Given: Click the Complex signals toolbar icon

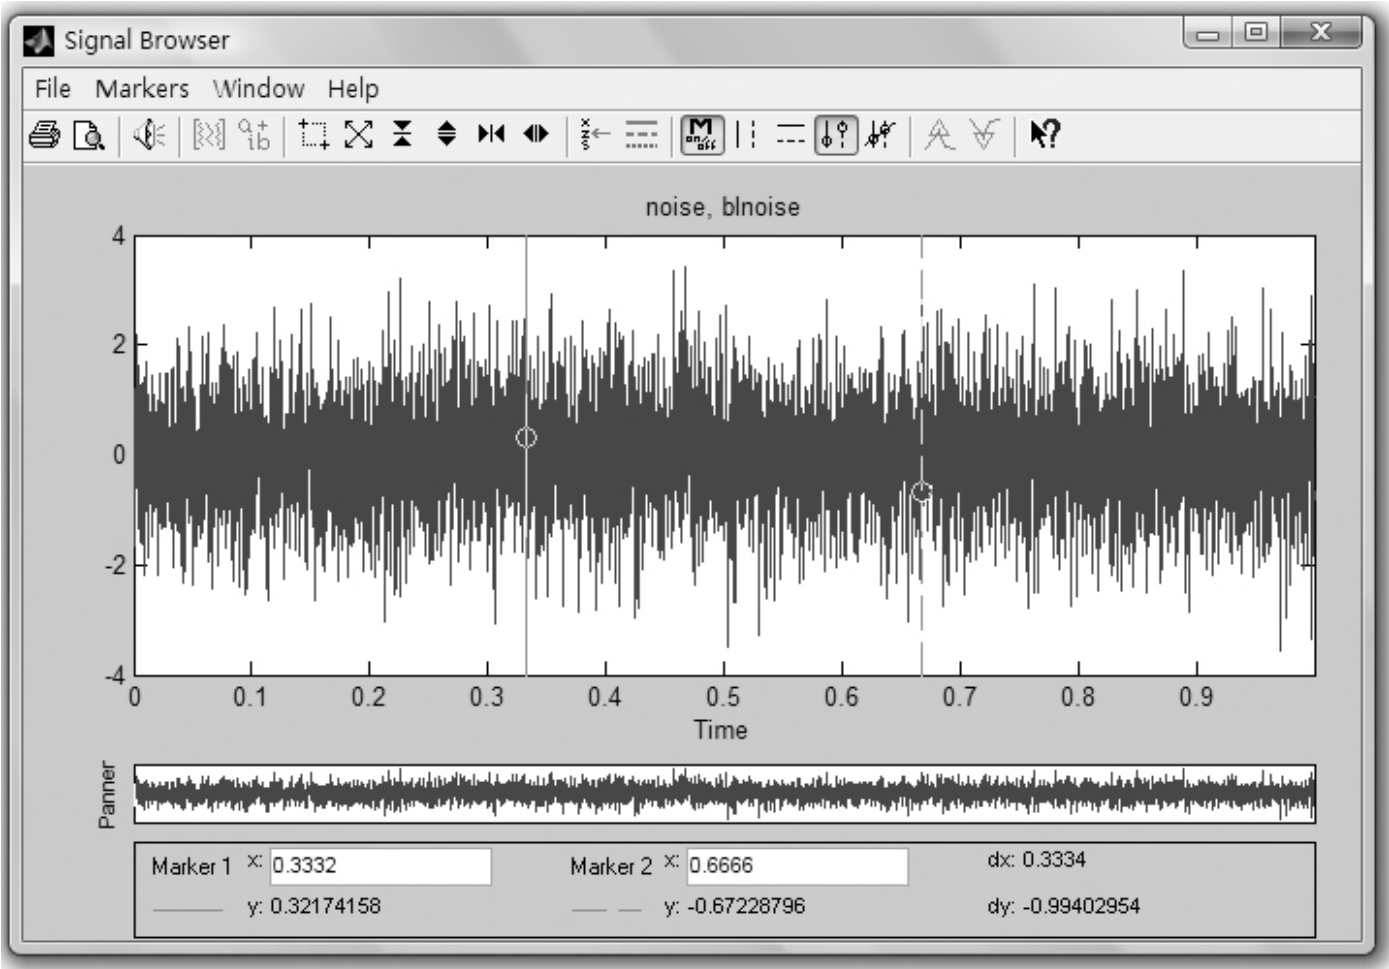Looking at the screenshot, I should [255, 134].
